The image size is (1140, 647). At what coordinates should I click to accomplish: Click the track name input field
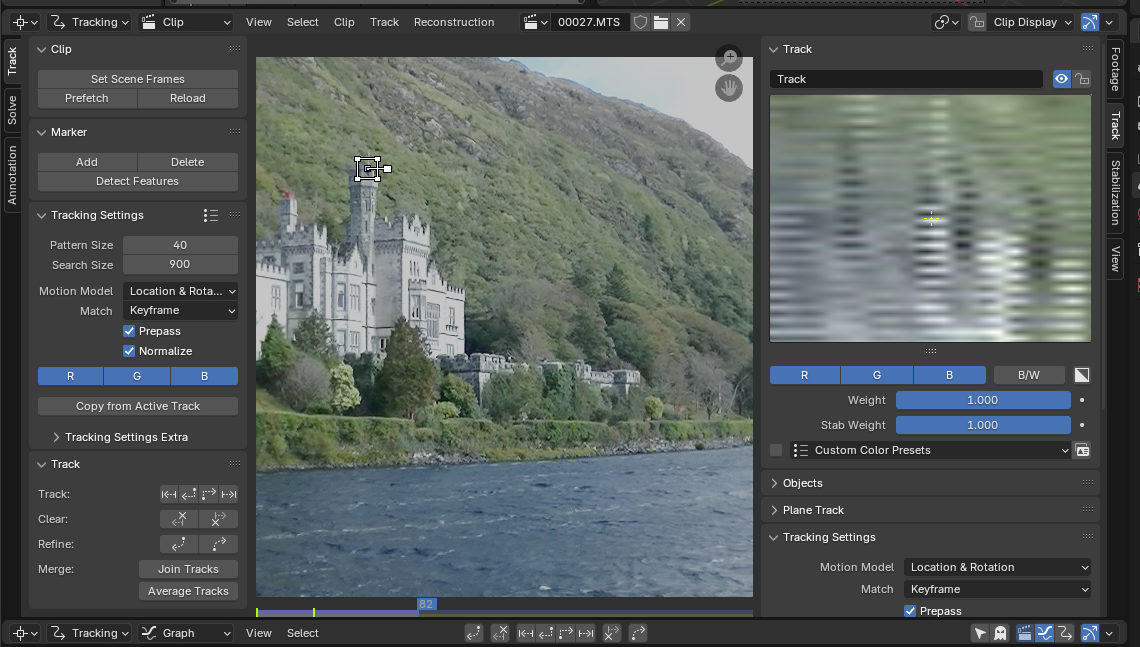(x=907, y=79)
